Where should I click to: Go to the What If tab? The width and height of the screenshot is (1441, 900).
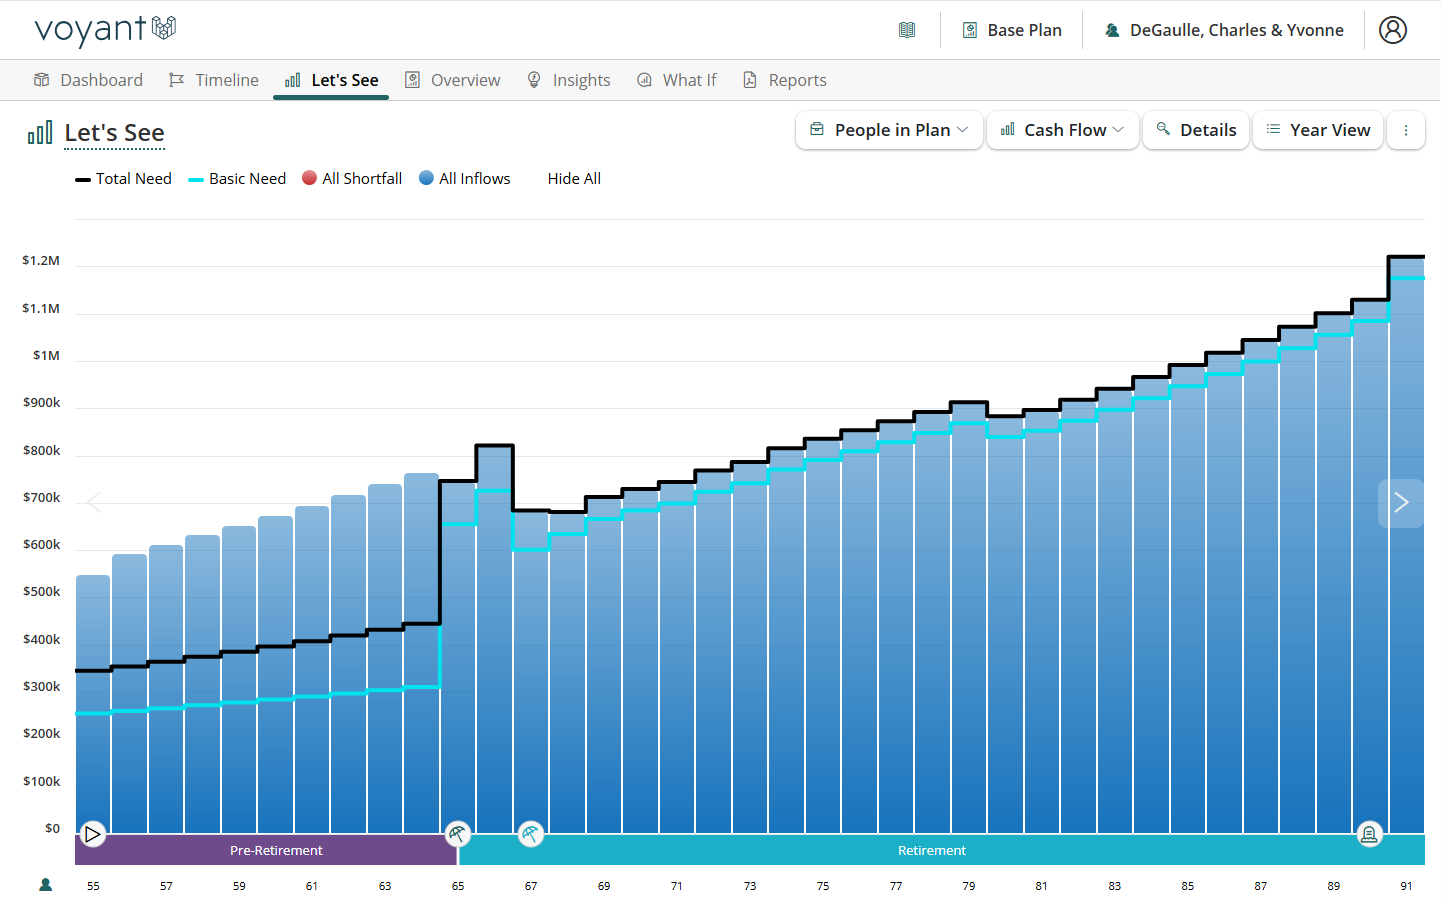coord(677,80)
